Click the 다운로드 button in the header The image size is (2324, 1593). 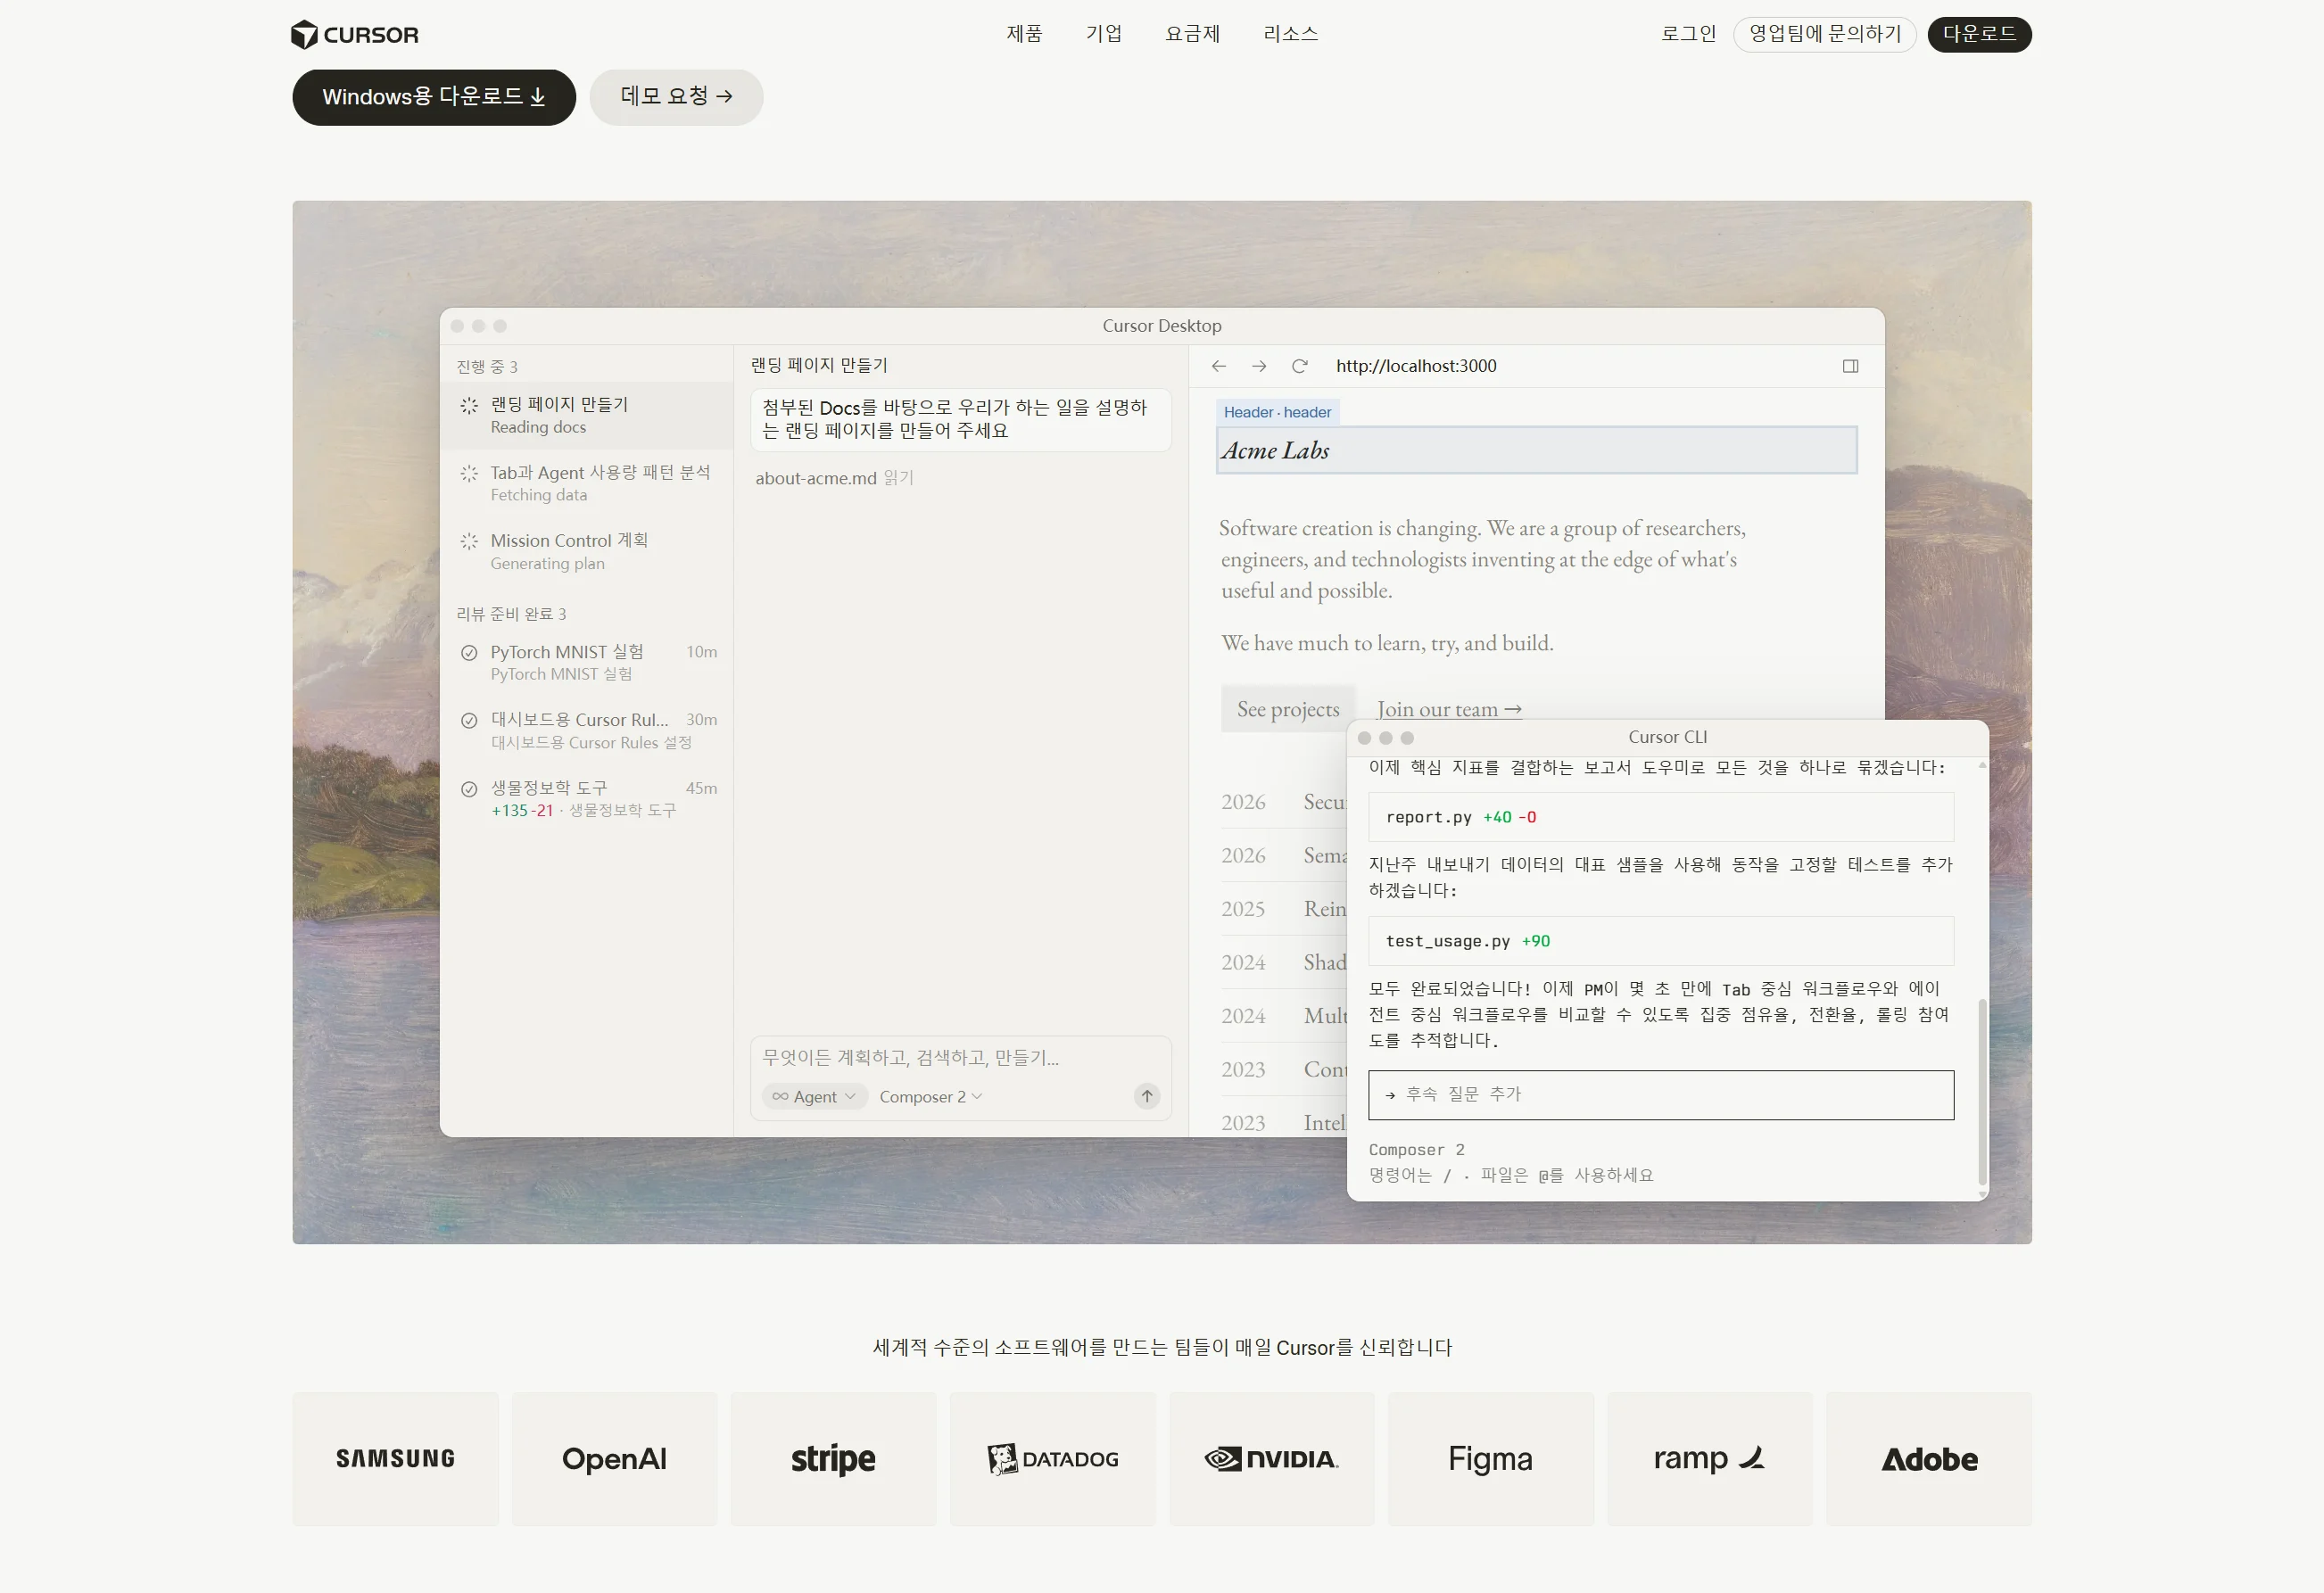coord(1980,34)
